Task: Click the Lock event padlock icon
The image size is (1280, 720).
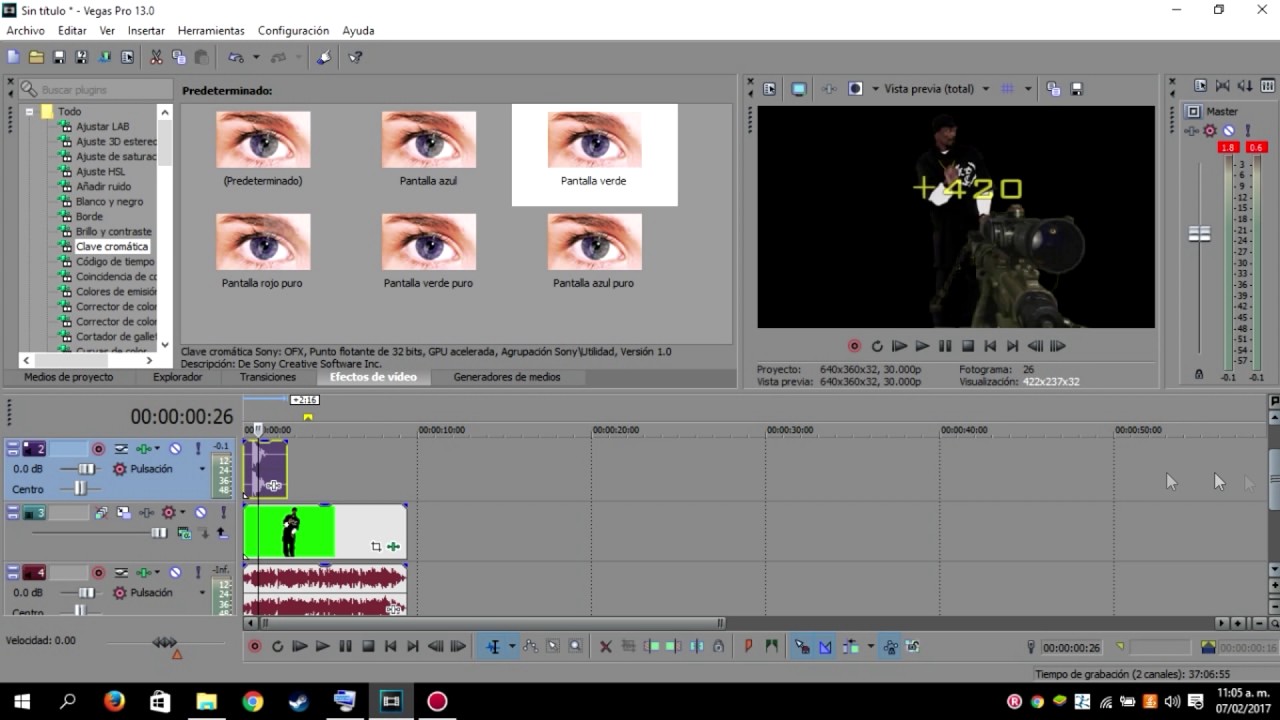Action: (718, 647)
